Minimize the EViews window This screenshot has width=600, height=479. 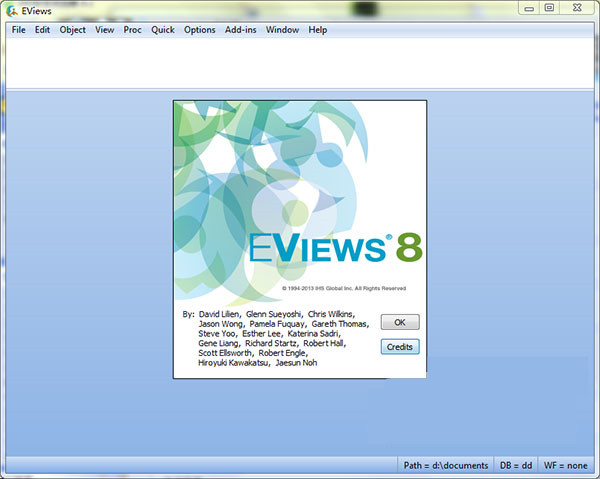point(529,8)
